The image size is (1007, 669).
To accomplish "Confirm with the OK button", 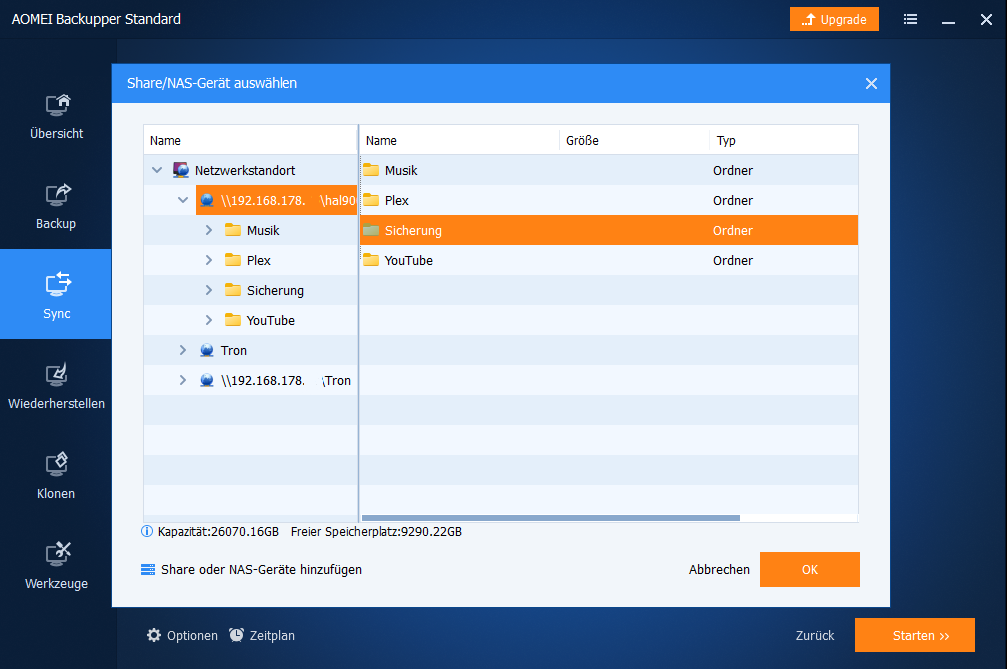I will pos(809,569).
